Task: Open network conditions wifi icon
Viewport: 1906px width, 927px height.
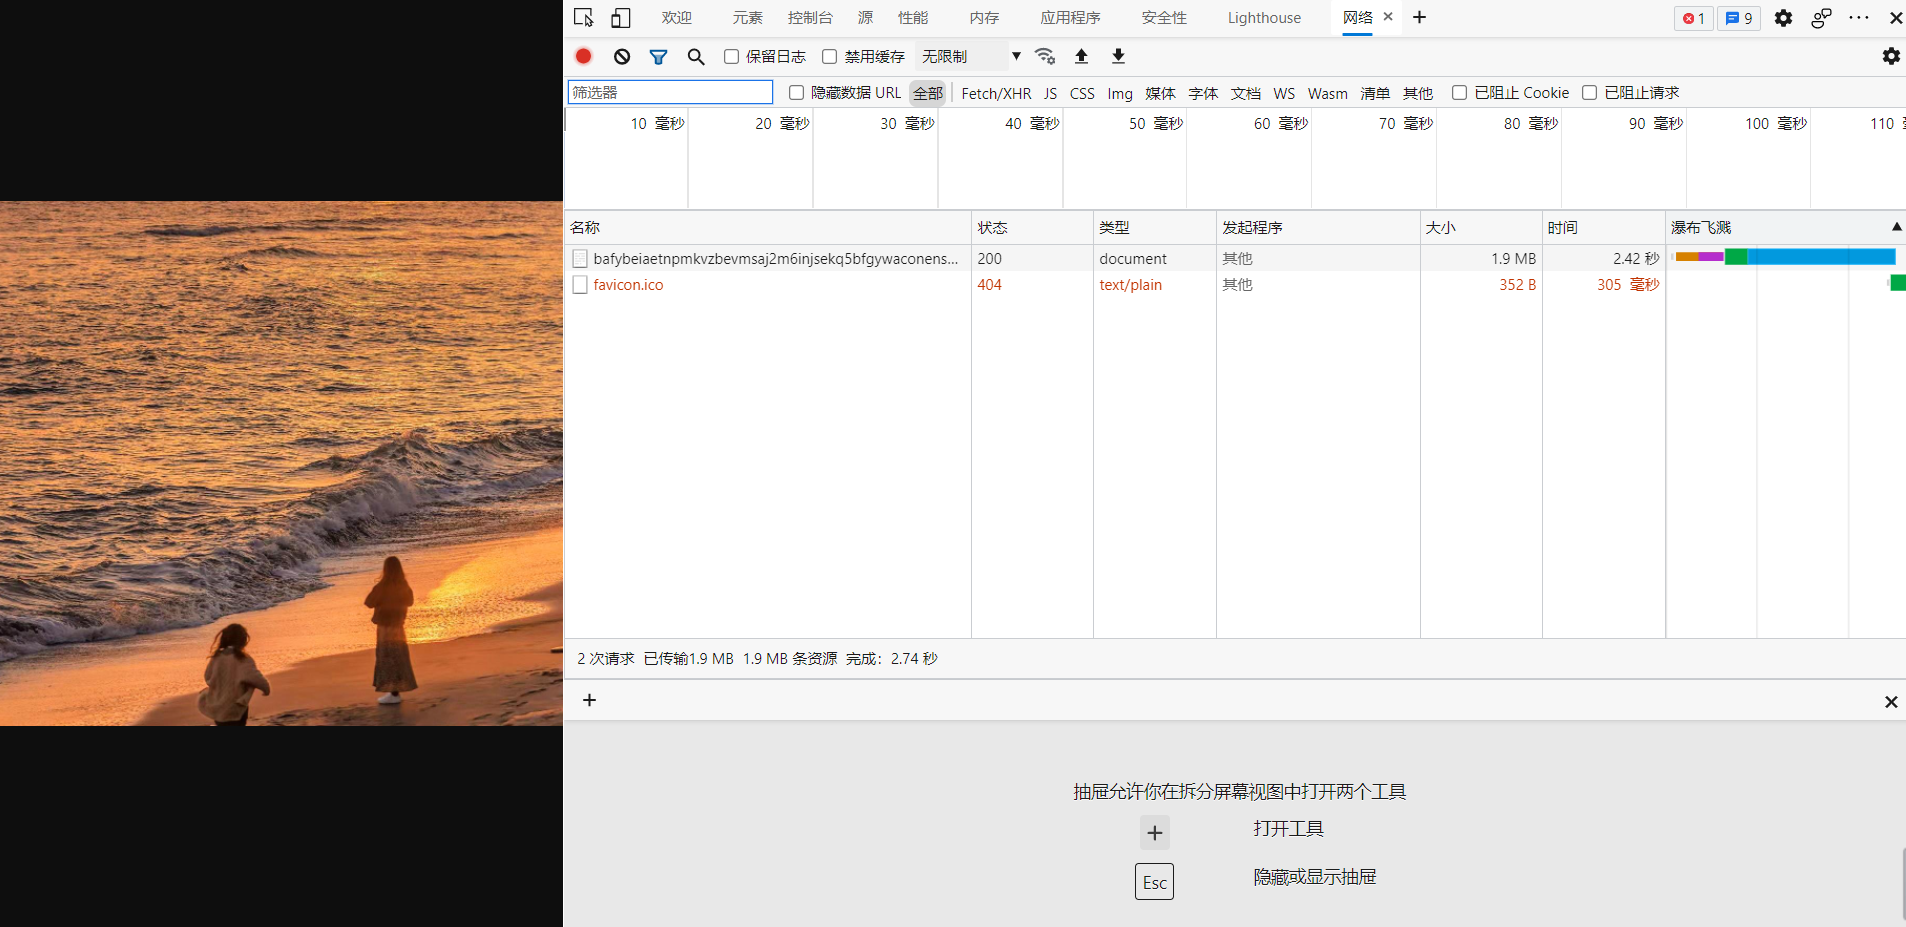Action: 1045,57
